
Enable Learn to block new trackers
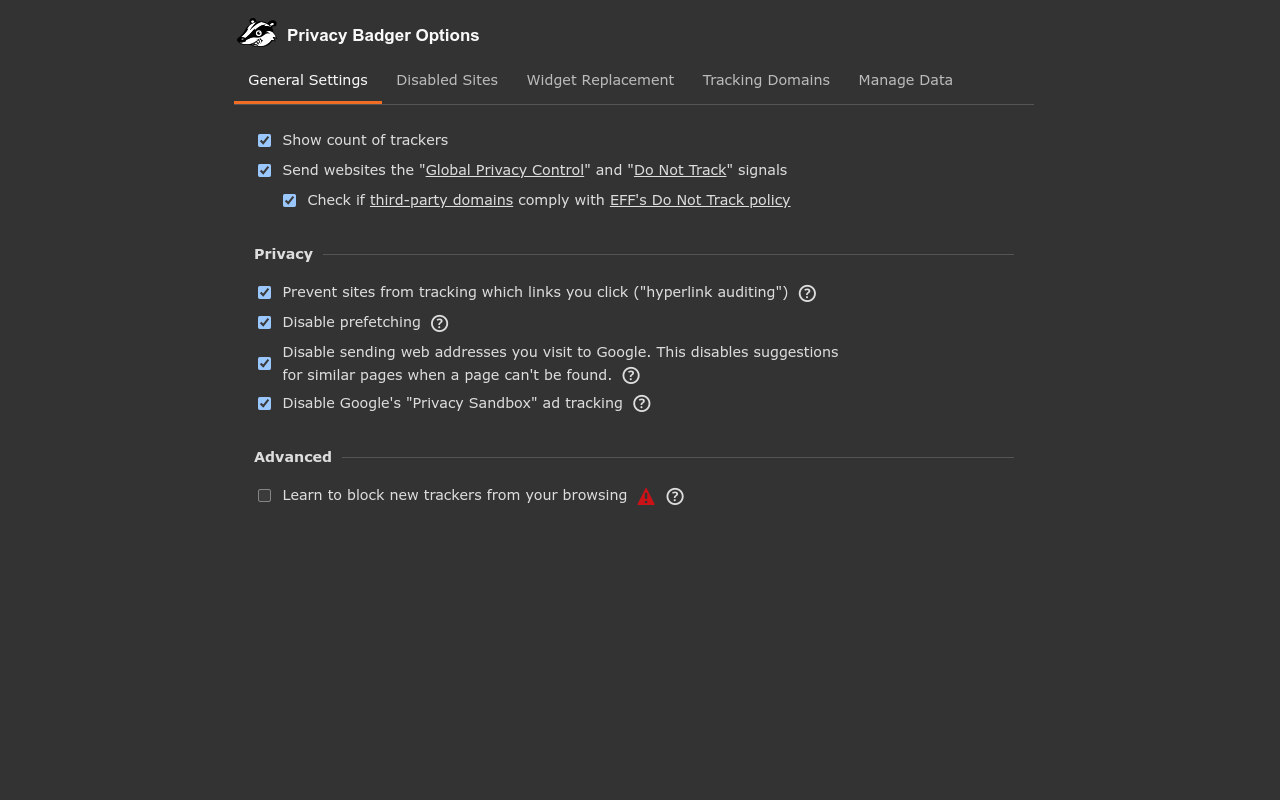(x=264, y=496)
